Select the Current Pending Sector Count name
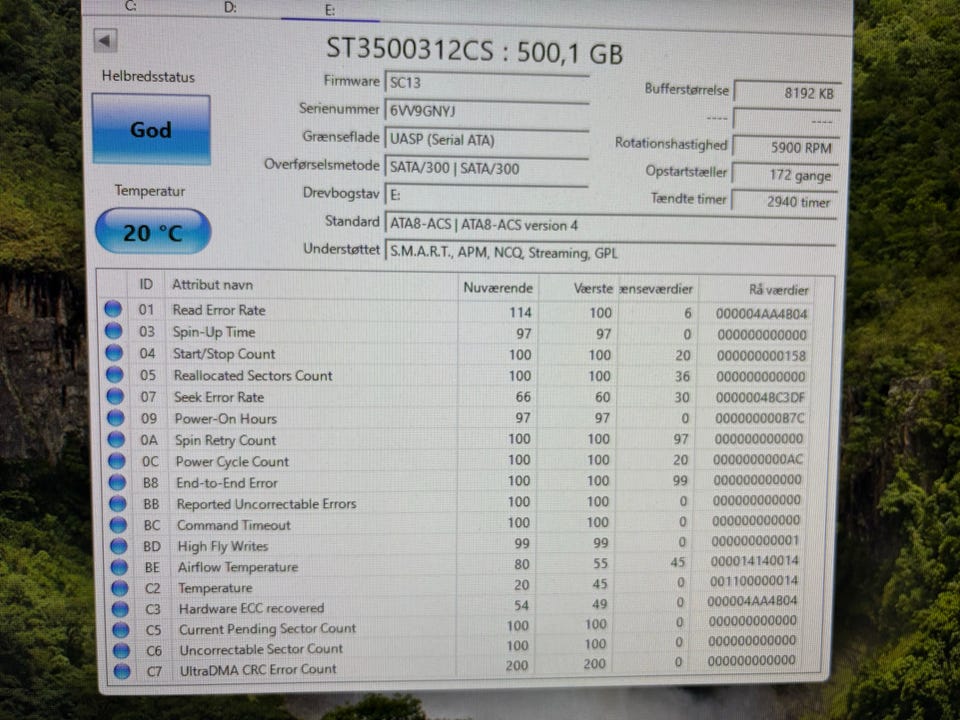The height and width of the screenshot is (720, 960). point(268,629)
